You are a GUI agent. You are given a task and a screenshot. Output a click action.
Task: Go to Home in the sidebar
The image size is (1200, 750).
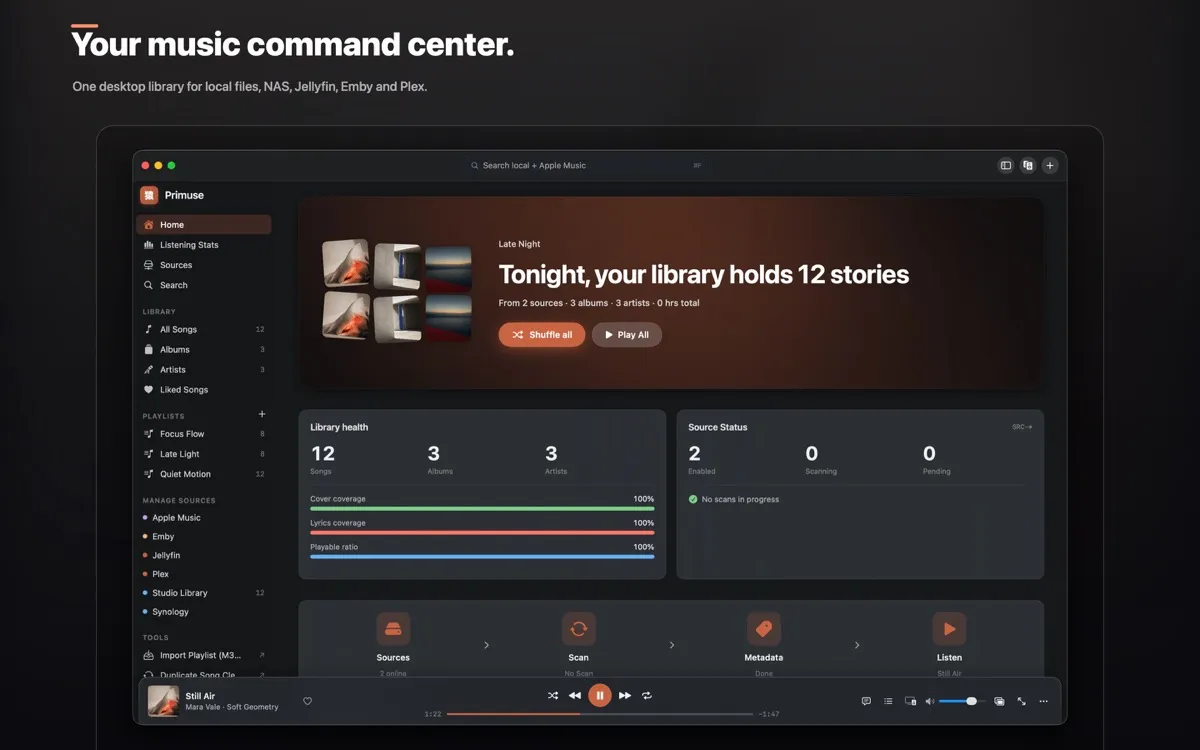(204, 225)
